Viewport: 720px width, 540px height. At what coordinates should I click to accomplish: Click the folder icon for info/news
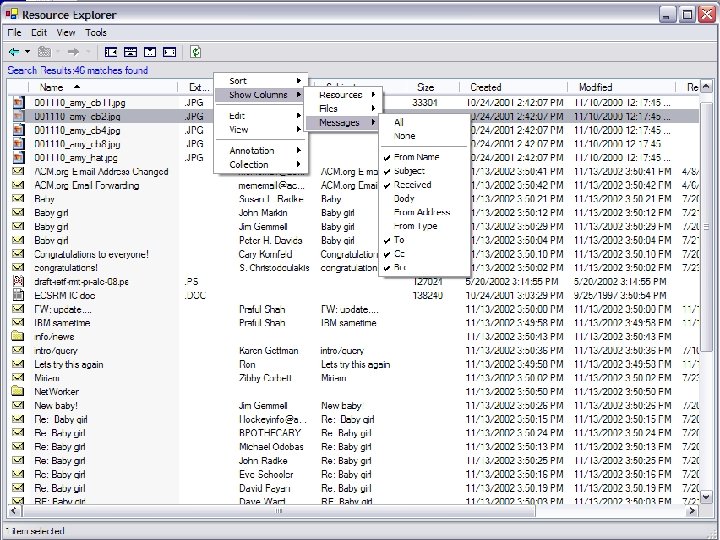[x=17, y=336]
